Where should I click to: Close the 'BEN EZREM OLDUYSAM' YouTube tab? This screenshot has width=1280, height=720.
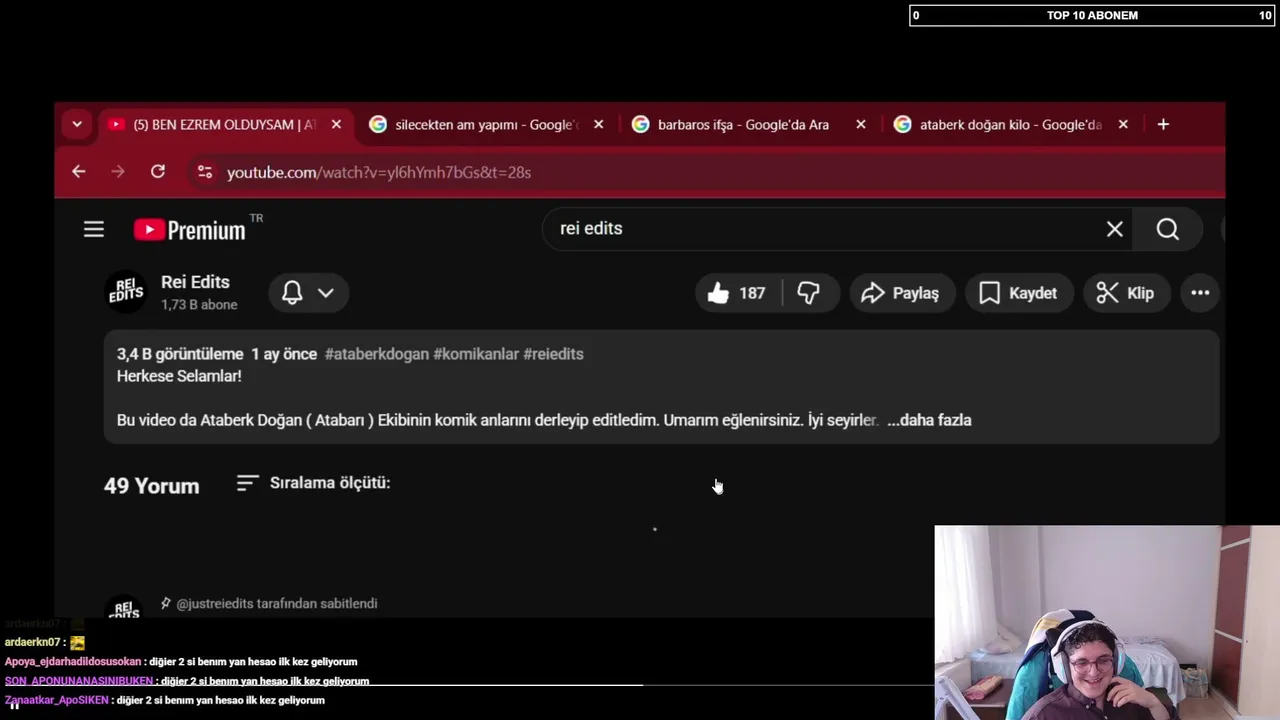click(336, 124)
